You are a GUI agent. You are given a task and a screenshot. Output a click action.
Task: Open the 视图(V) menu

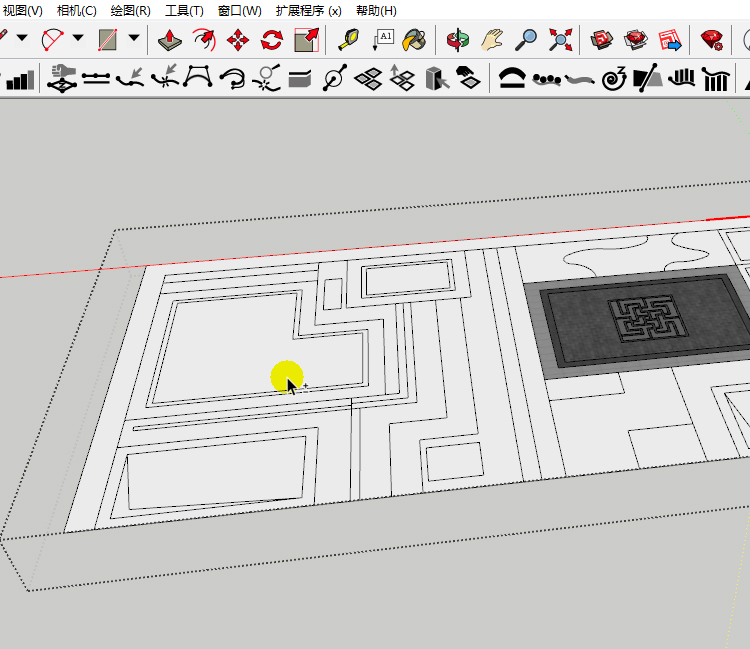(x=22, y=11)
